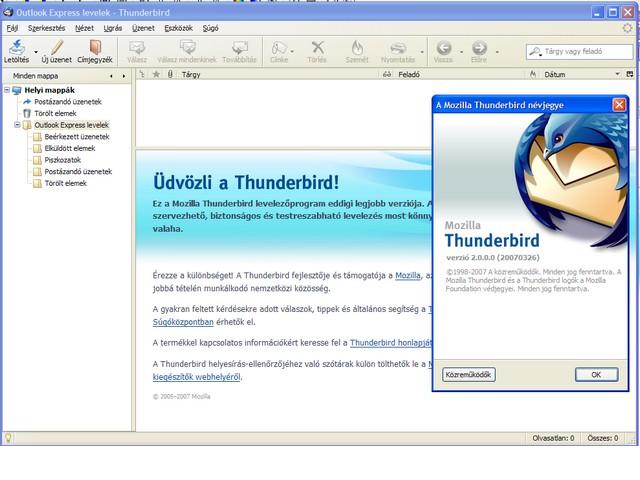This screenshot has width=640, height=480.
Task: Open the Nyomtatás dropdown arrow
Action: click(x=422, y=52)
